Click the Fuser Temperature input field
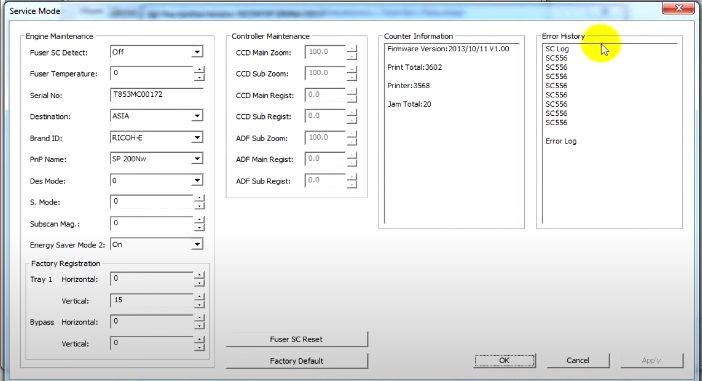This screenshot has width=702, height=381. [152, 73]
